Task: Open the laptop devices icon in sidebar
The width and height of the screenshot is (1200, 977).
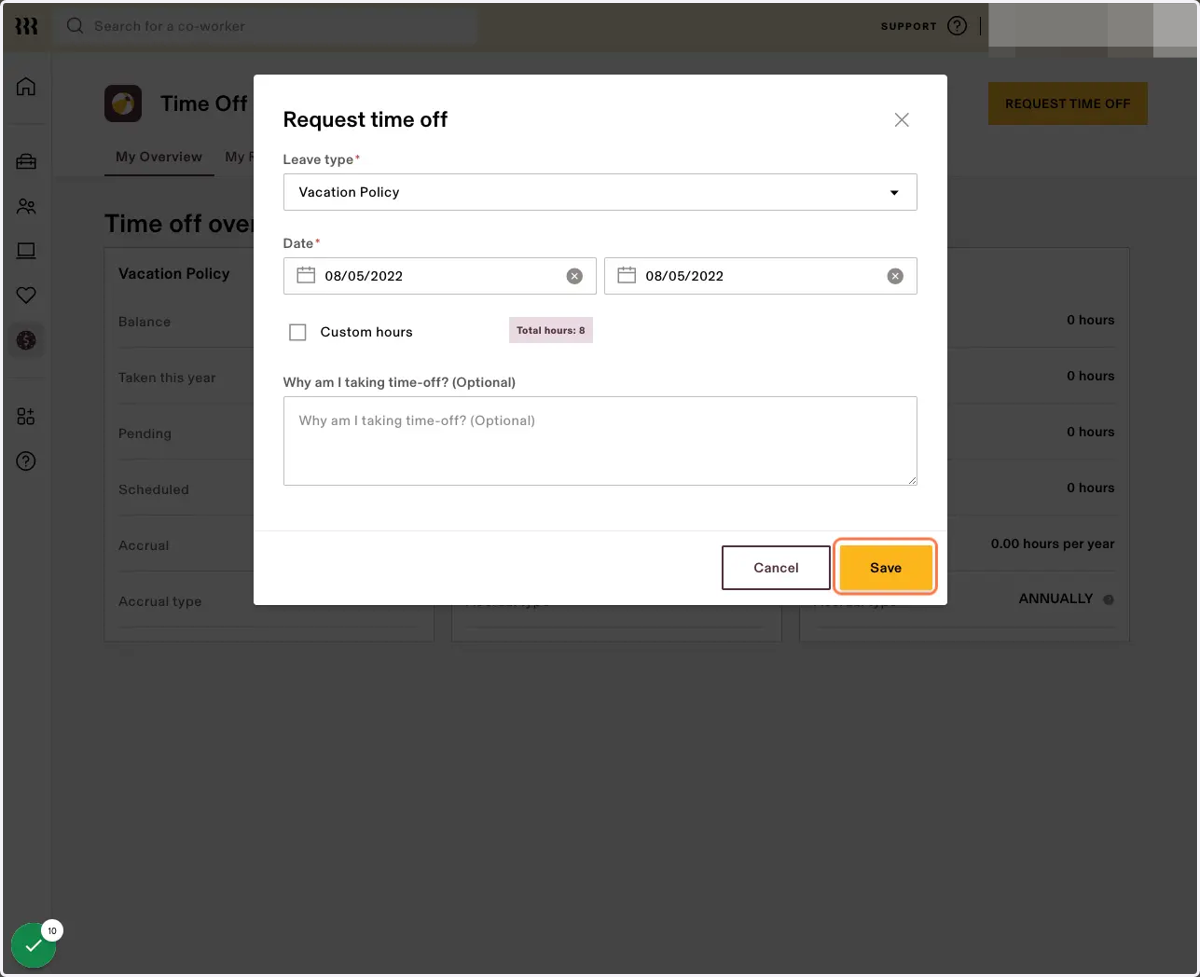Action: click(26, 251)
